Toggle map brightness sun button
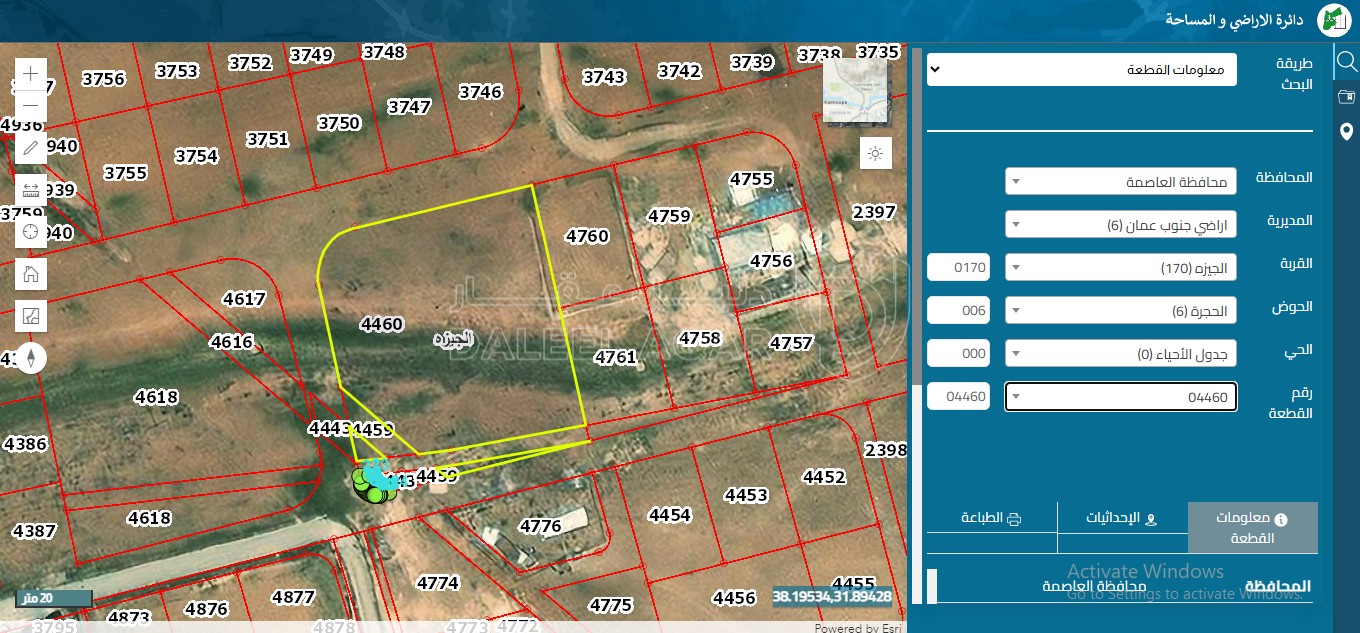Image resolution: width=1360 pixels, height=633 pixels. [875, 154]
